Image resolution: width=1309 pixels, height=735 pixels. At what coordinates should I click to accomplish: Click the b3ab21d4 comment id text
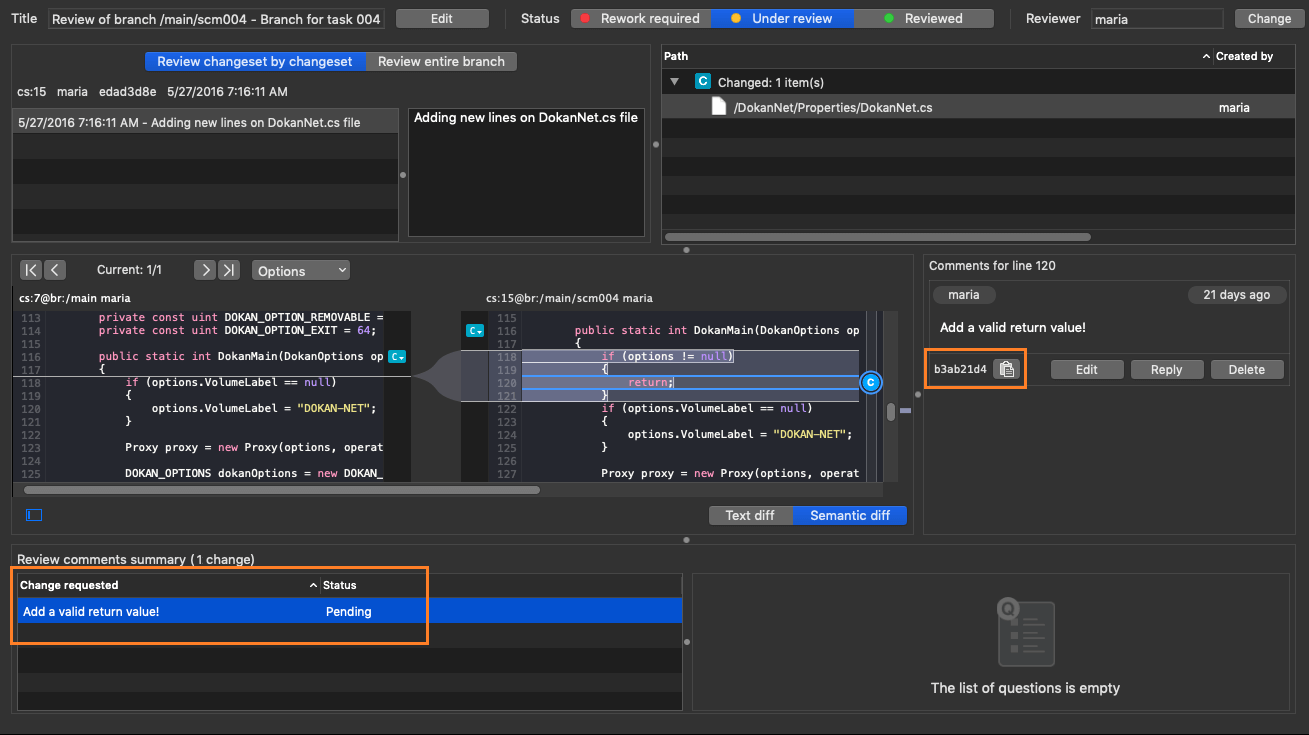pos(960,369)
